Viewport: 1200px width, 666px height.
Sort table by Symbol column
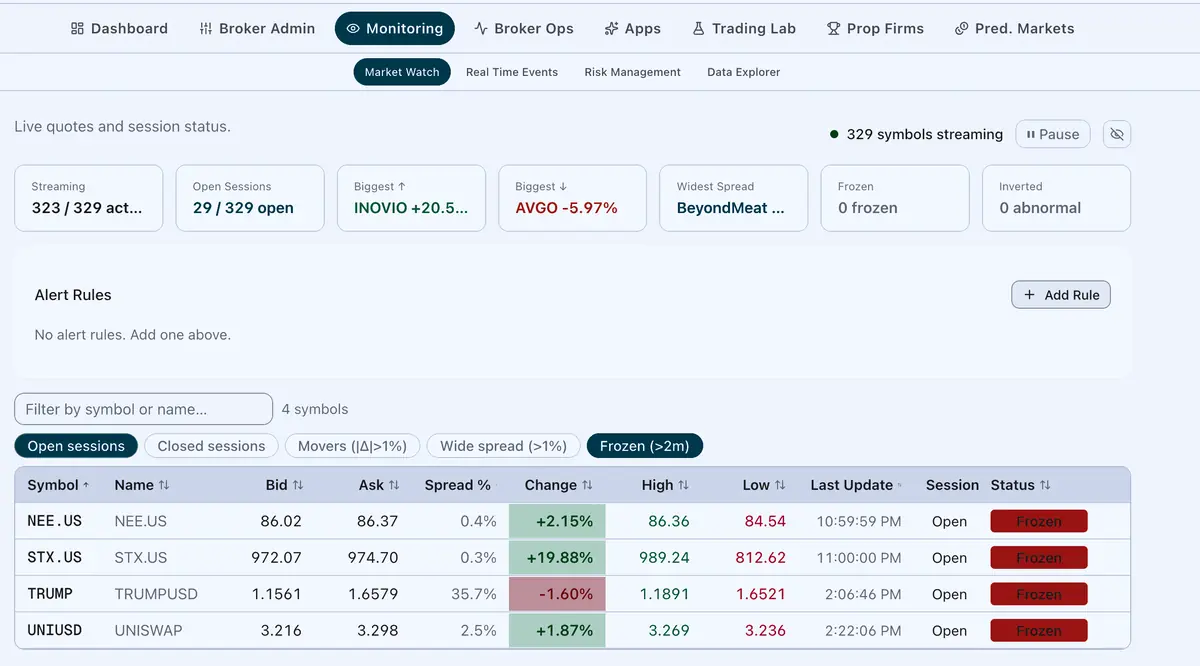(58, 485)
